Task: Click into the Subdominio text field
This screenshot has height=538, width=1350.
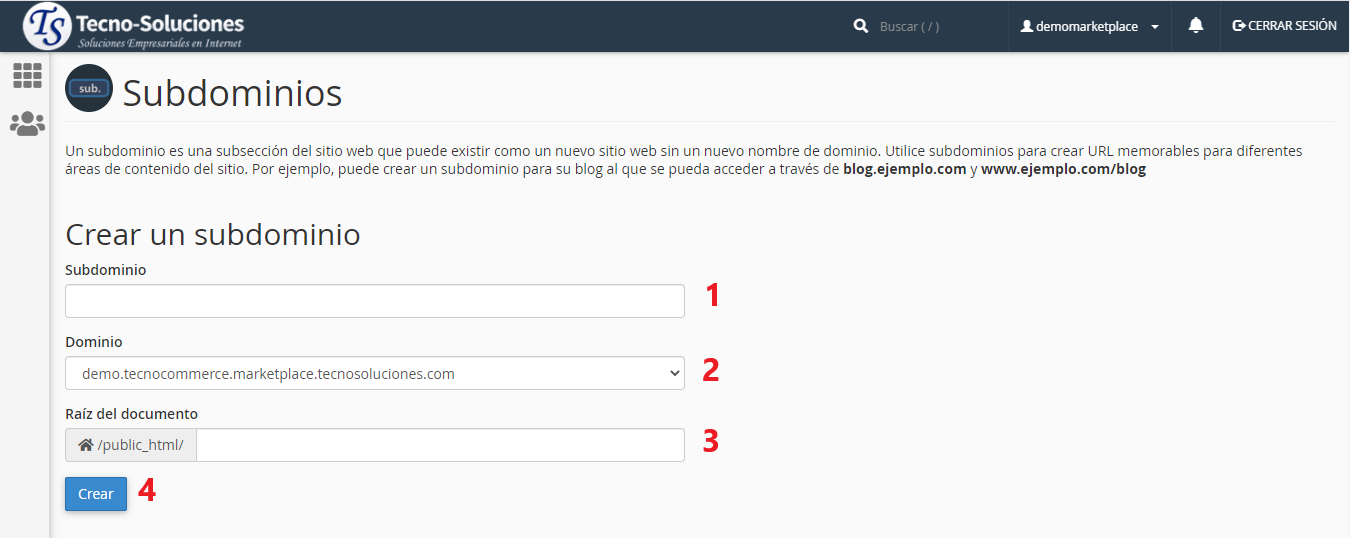Action: coord(375,301)
